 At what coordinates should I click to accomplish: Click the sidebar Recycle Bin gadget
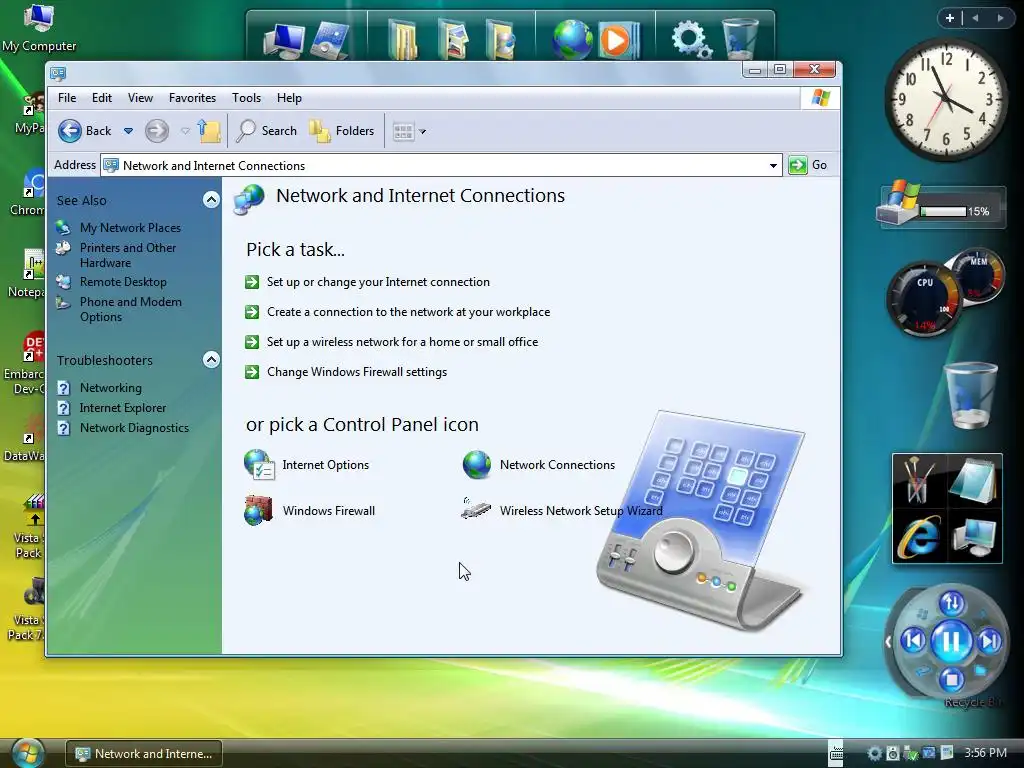pos(971,395)
